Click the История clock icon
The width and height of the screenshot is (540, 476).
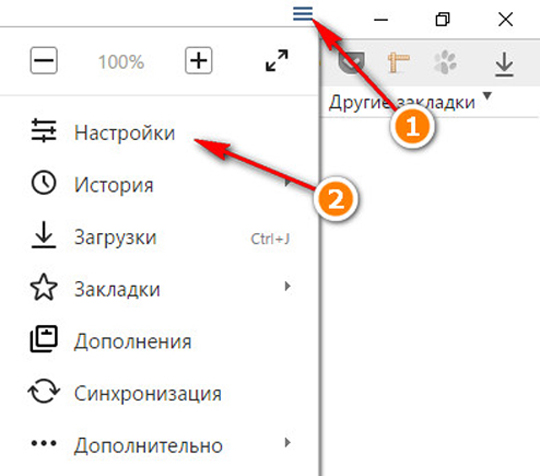point(43,183)
